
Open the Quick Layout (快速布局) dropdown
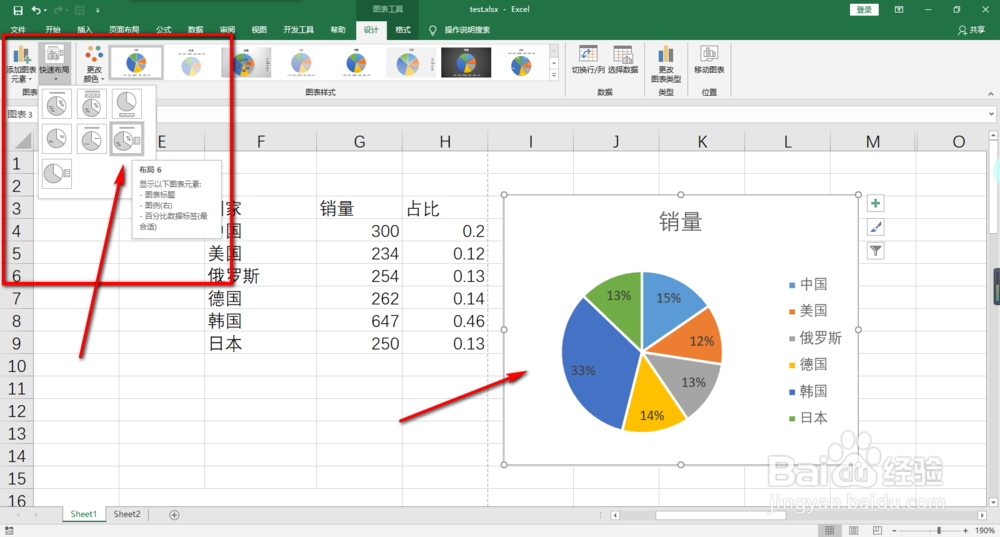click(x=54, y=64)
